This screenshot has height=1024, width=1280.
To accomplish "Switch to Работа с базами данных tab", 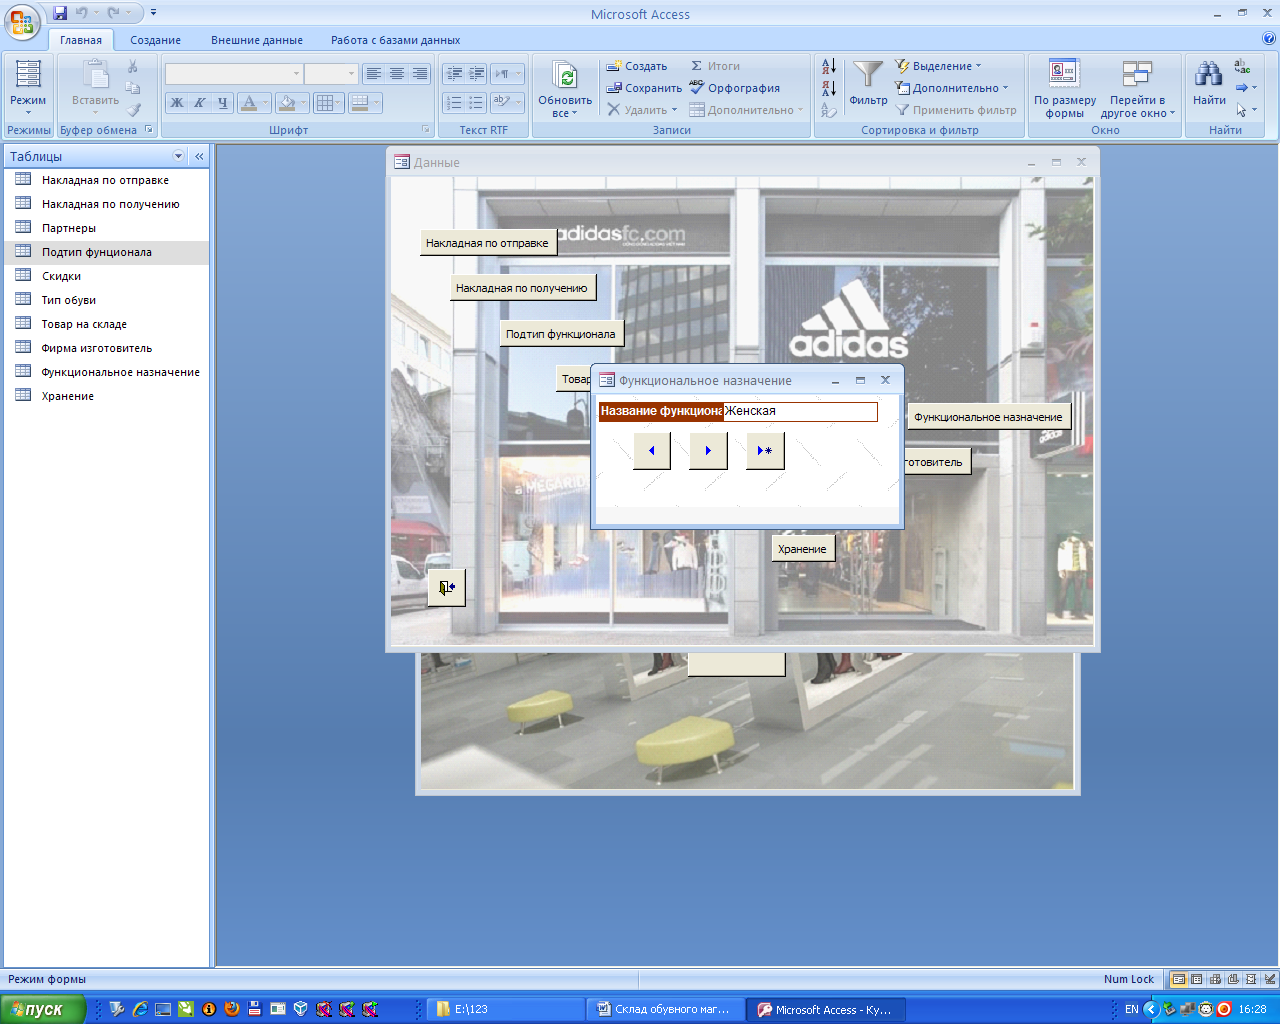I will click(396, 40).
